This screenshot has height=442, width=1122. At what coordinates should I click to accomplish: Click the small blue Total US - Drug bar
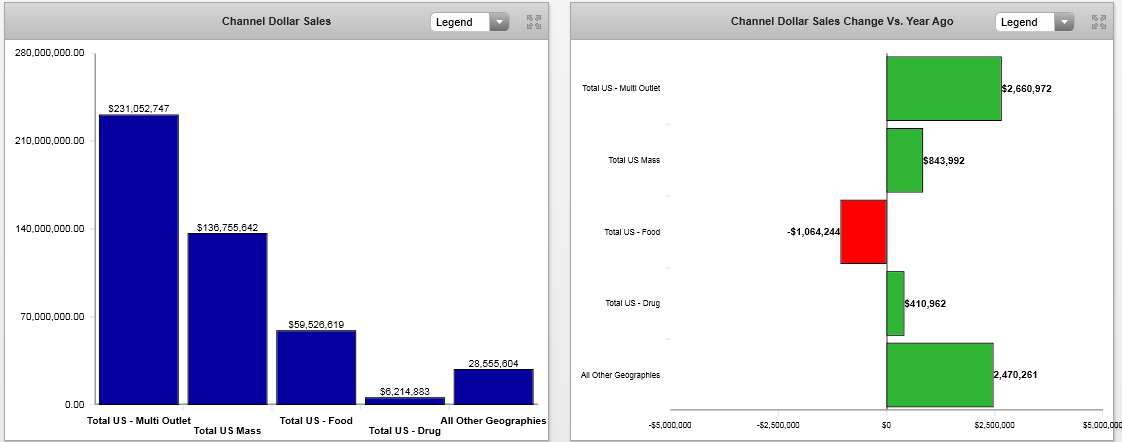pos(404,400)
